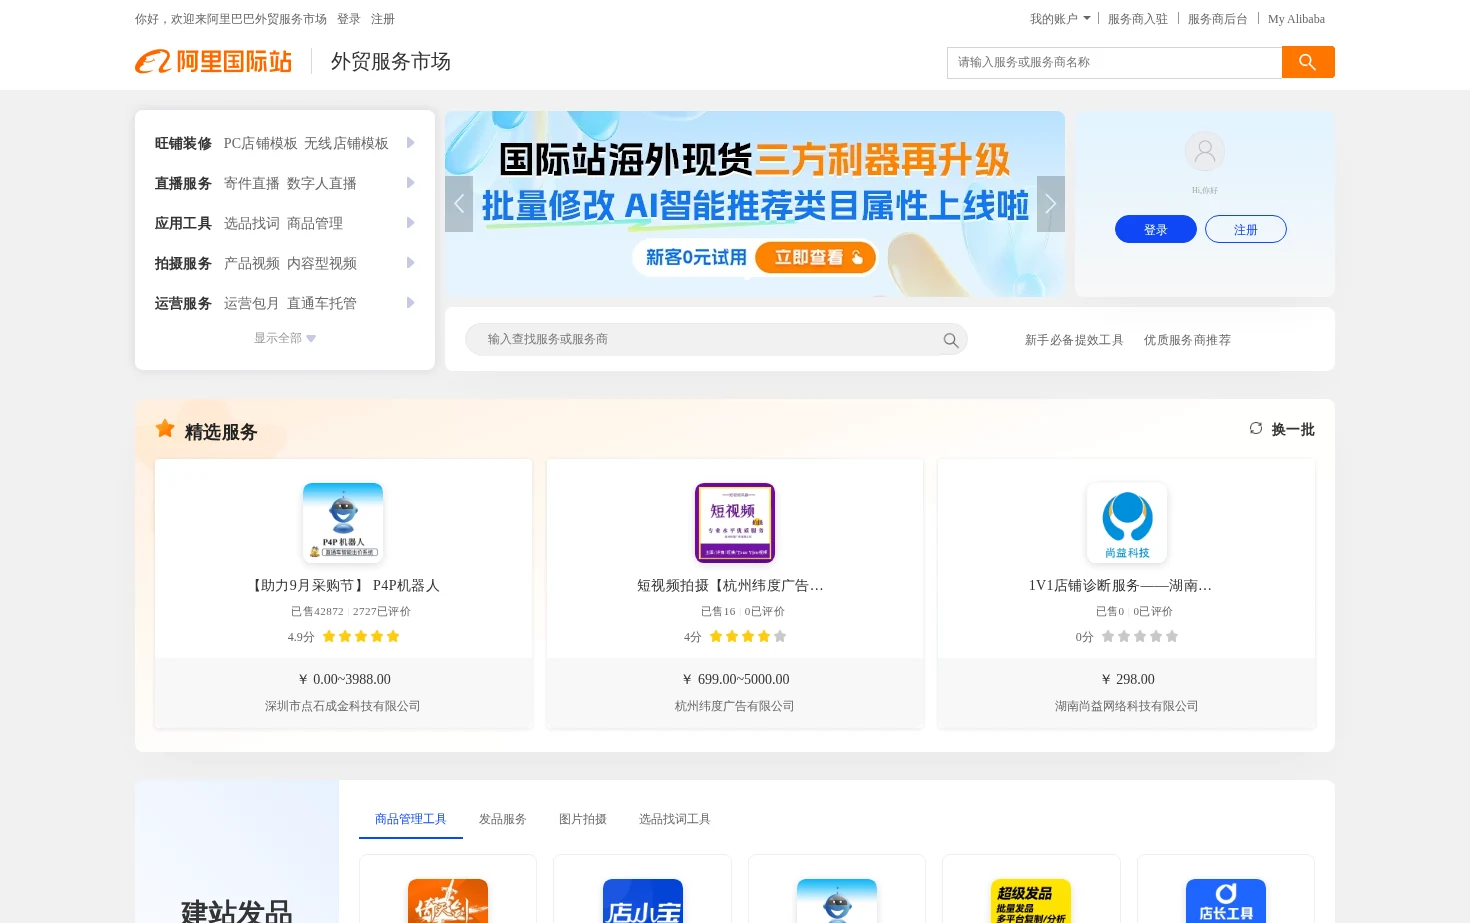Open the 尚益科技 service logo
The image size is (1470, 923).
pos(1127,523)
